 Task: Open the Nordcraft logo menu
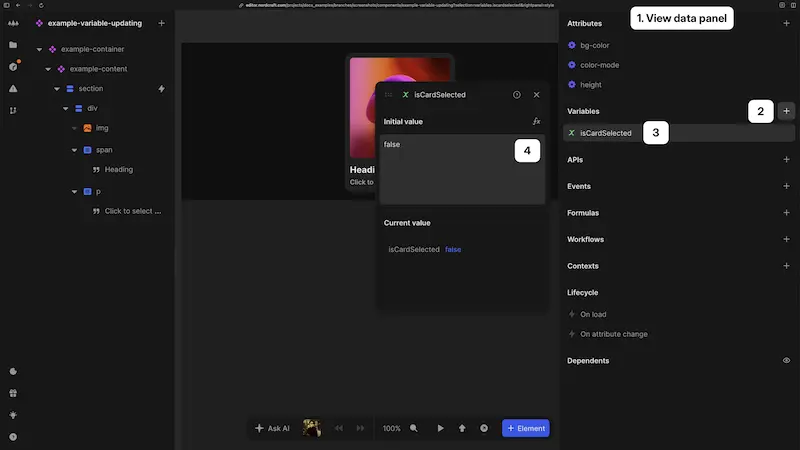click(13, 23)
